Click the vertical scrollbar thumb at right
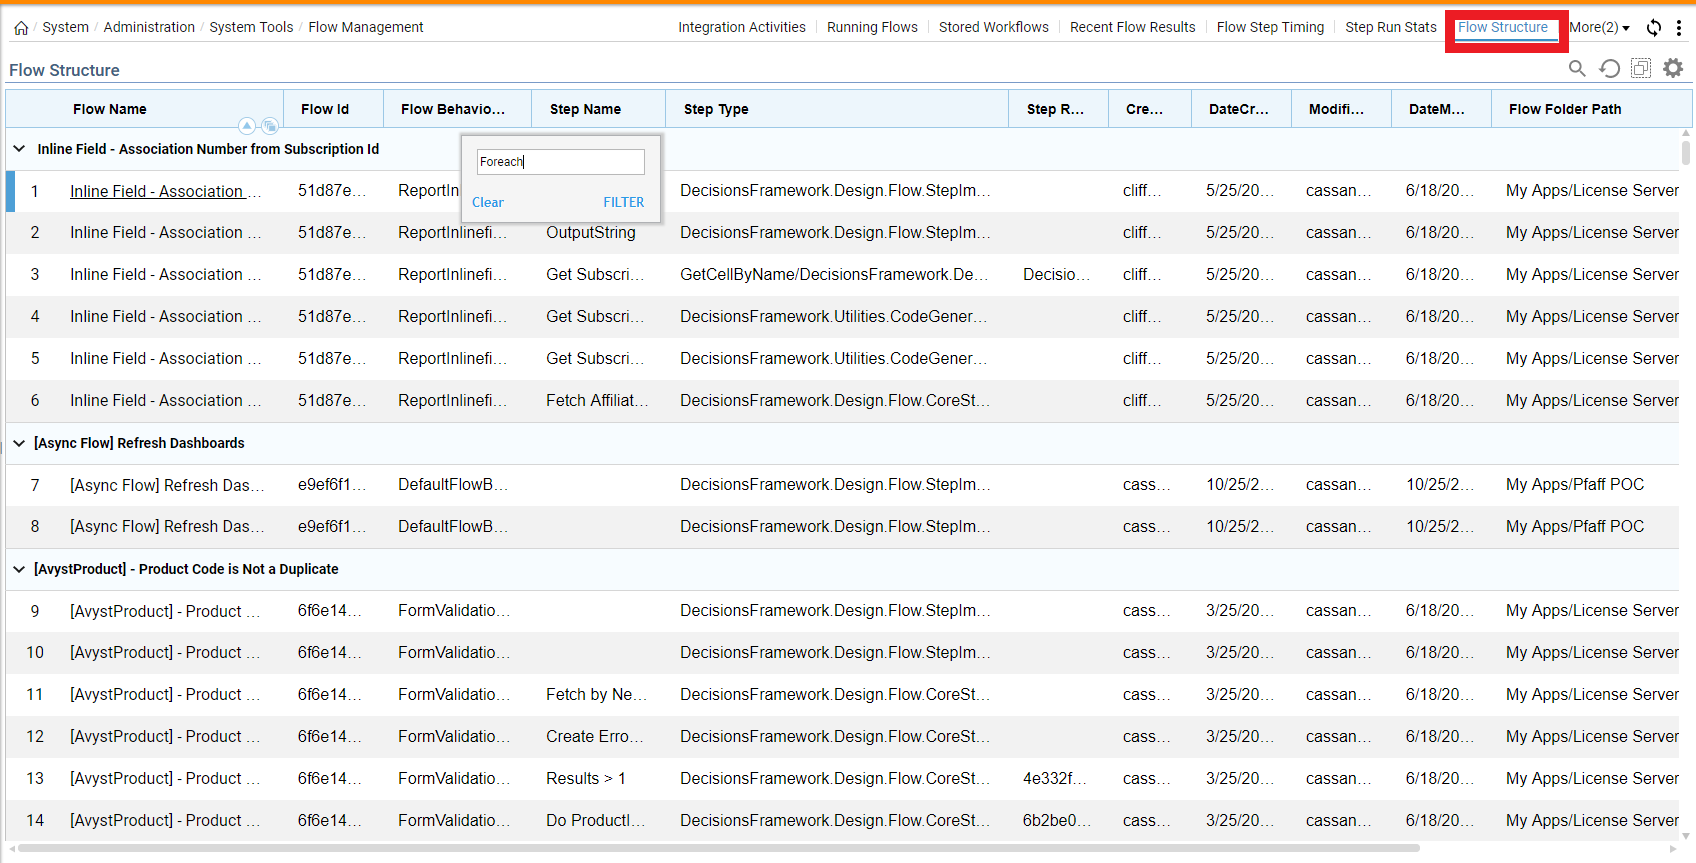This screenshot has height=863, width=1696. [1686, 152]
